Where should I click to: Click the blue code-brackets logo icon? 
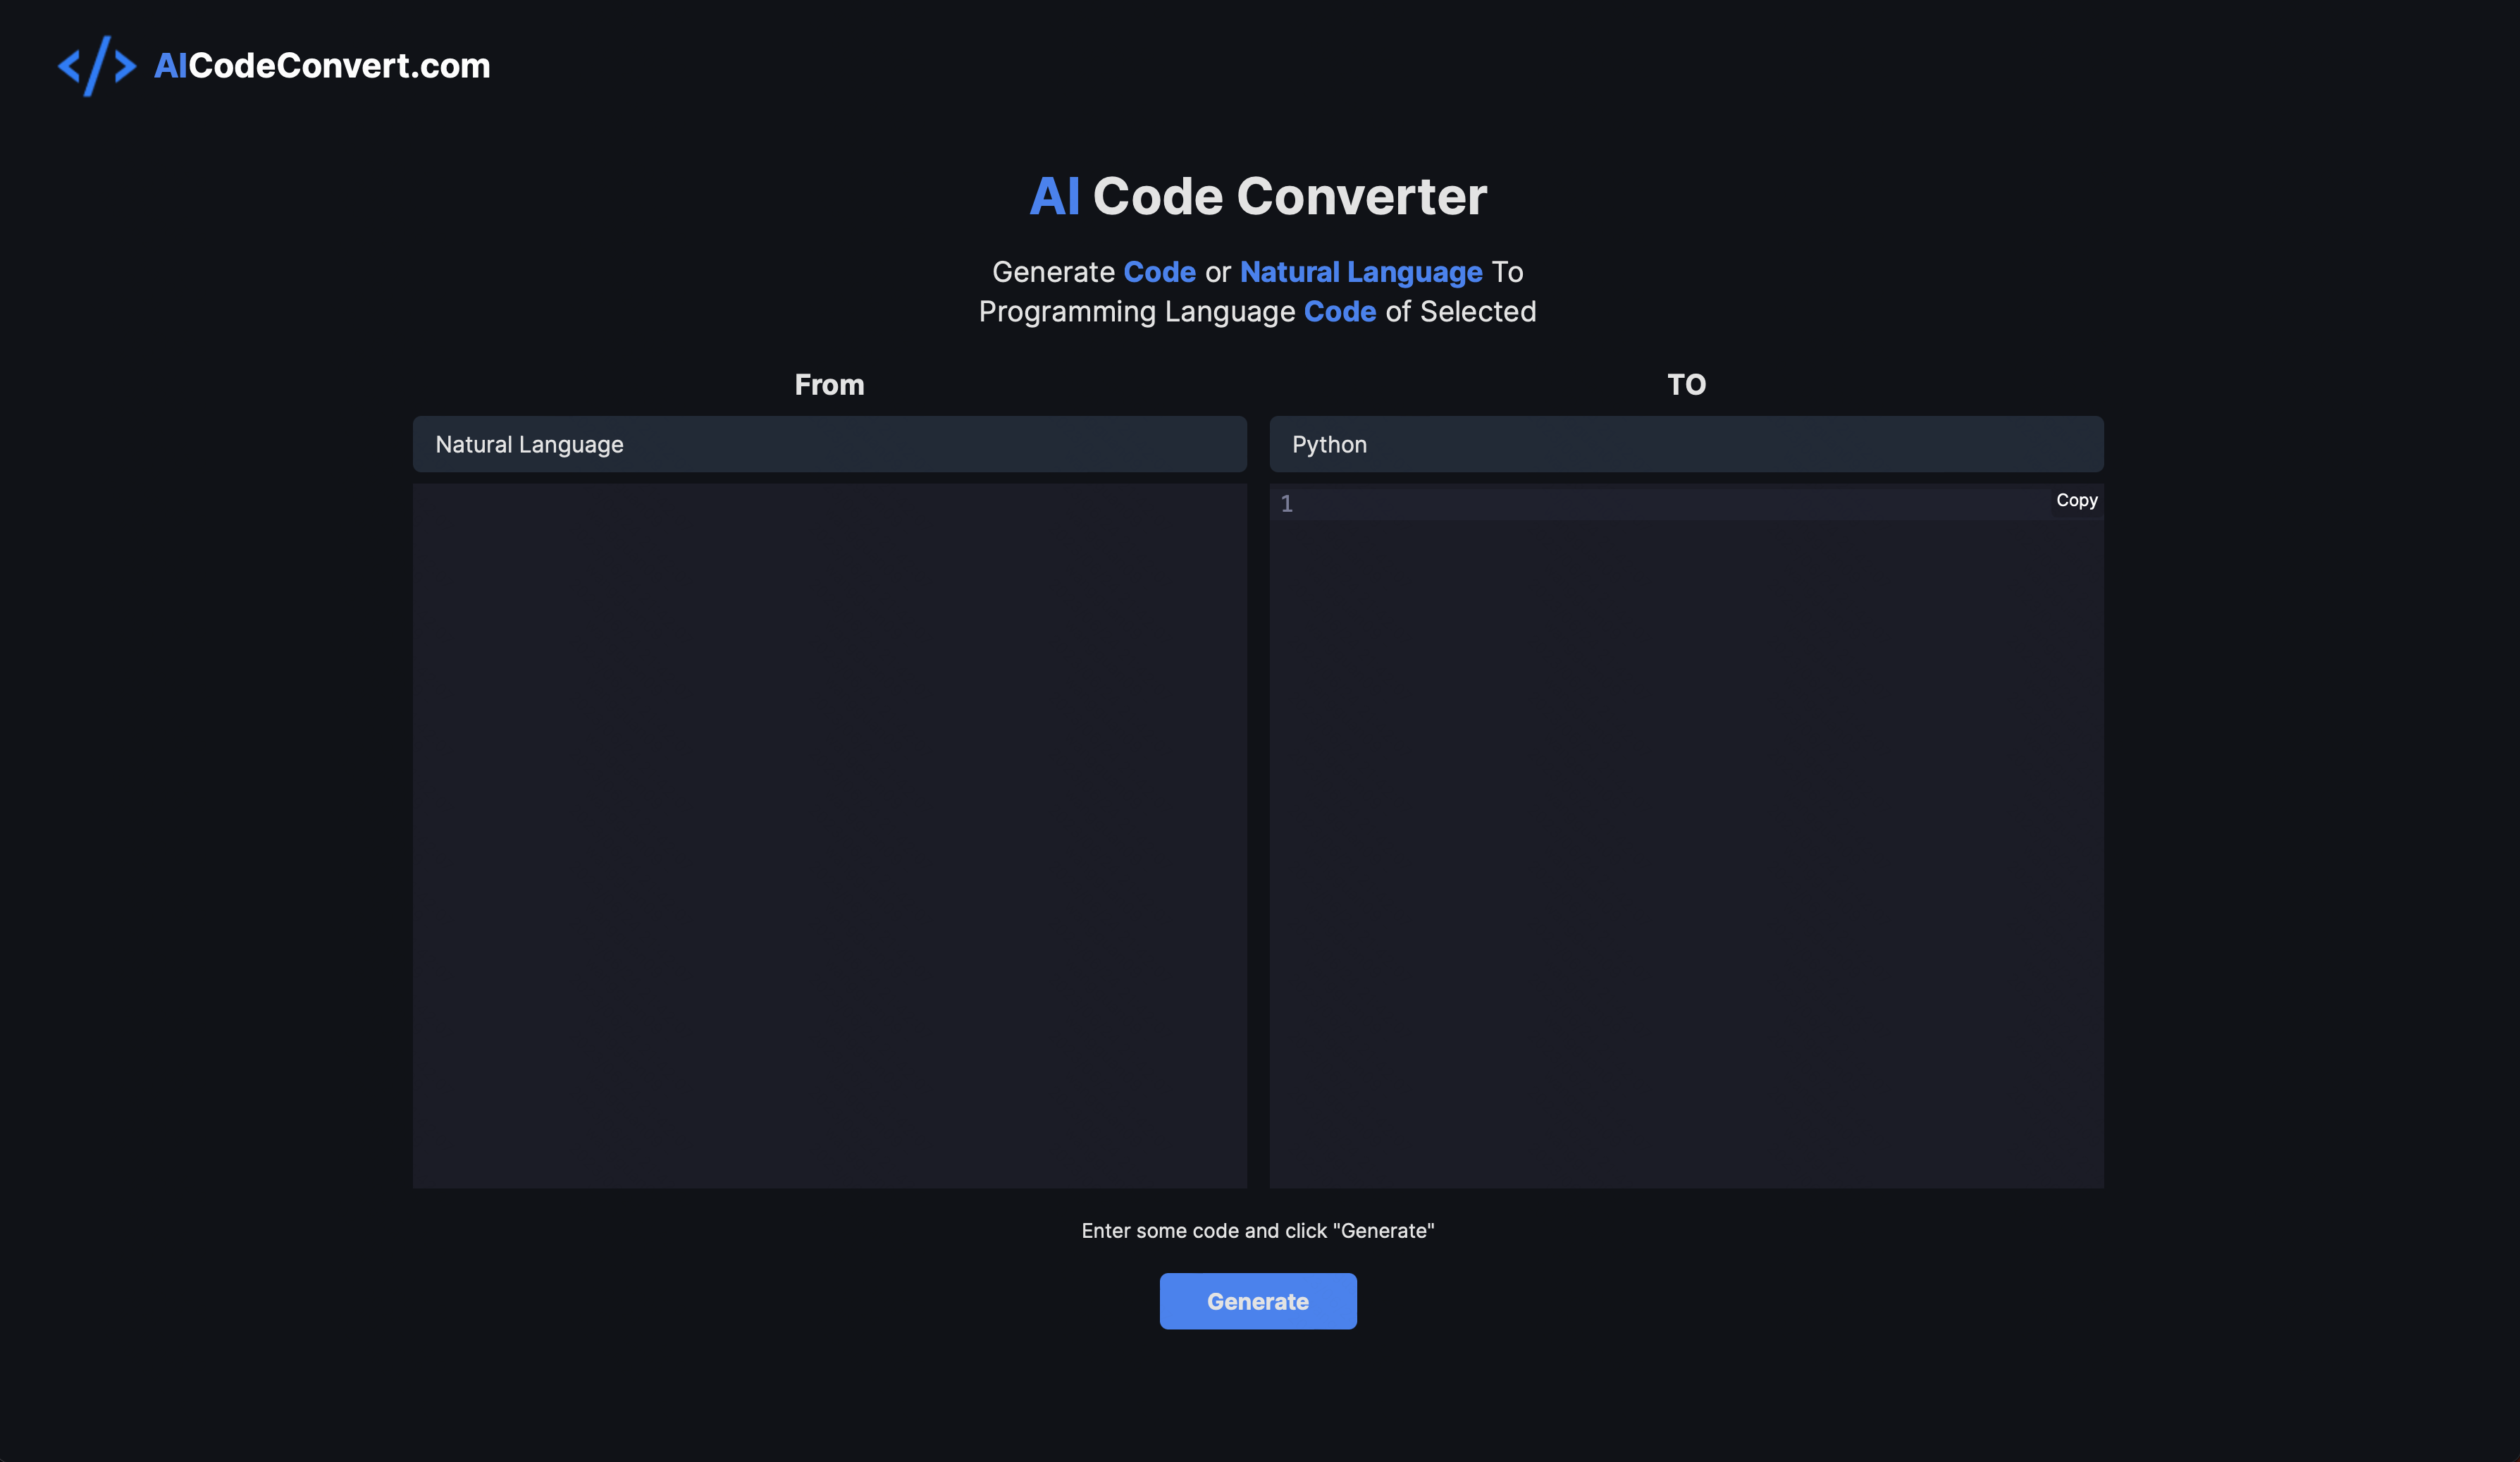tap(97, 66)
